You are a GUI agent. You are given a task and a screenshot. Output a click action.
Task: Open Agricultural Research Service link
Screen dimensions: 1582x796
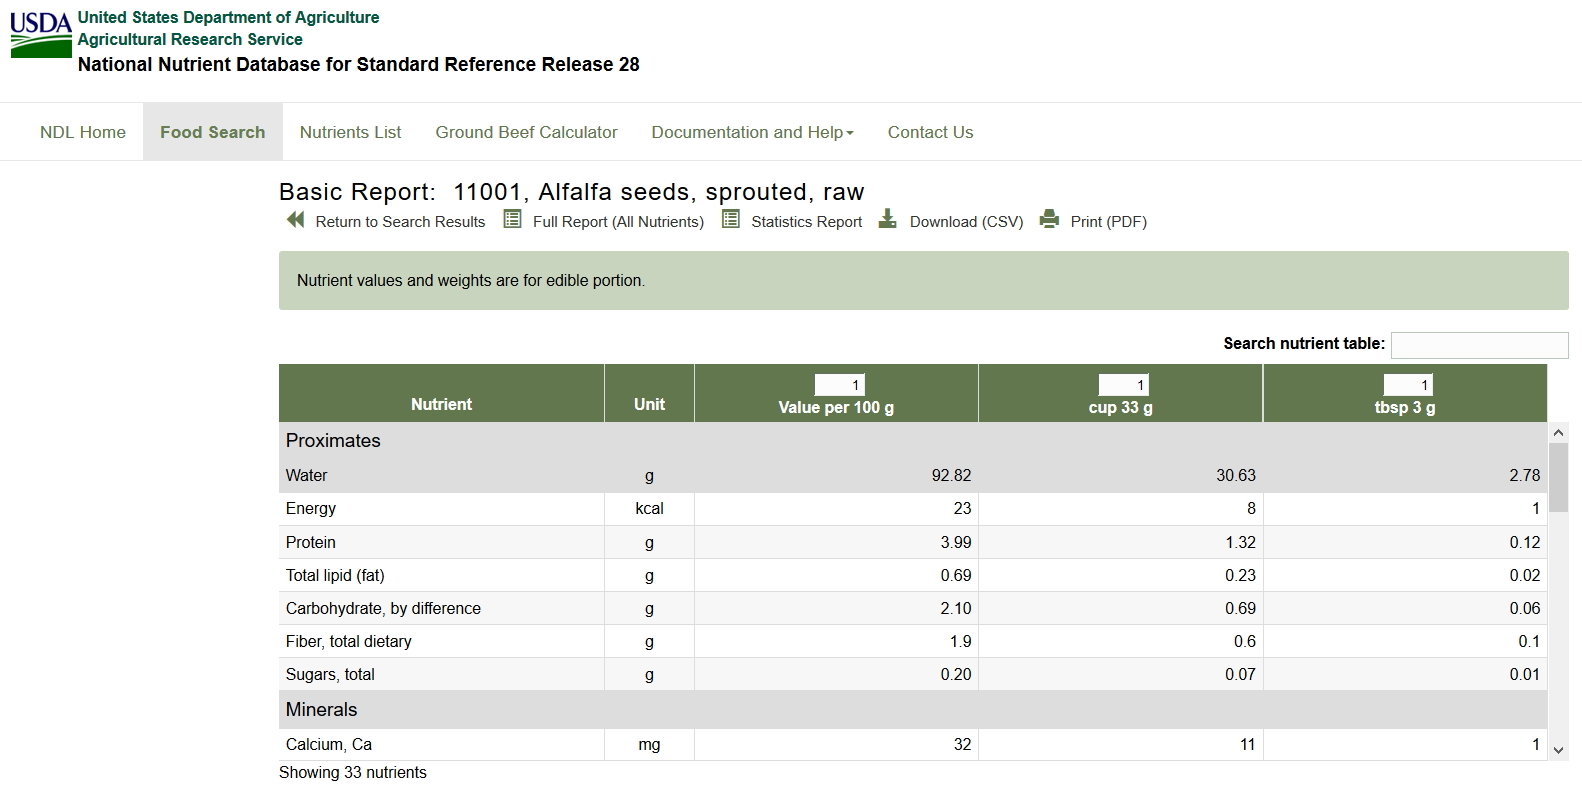pyautogui.click(x=190, y=39)
